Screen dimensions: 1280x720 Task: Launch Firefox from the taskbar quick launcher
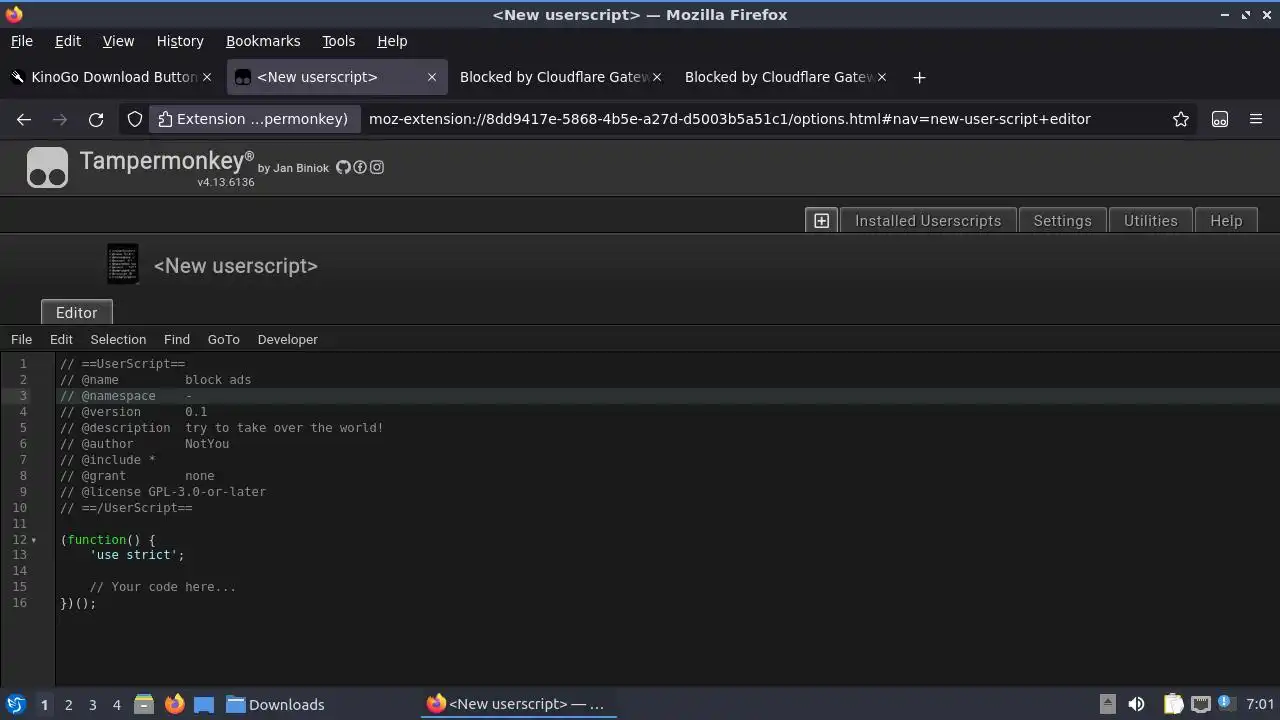click(174, 704)
